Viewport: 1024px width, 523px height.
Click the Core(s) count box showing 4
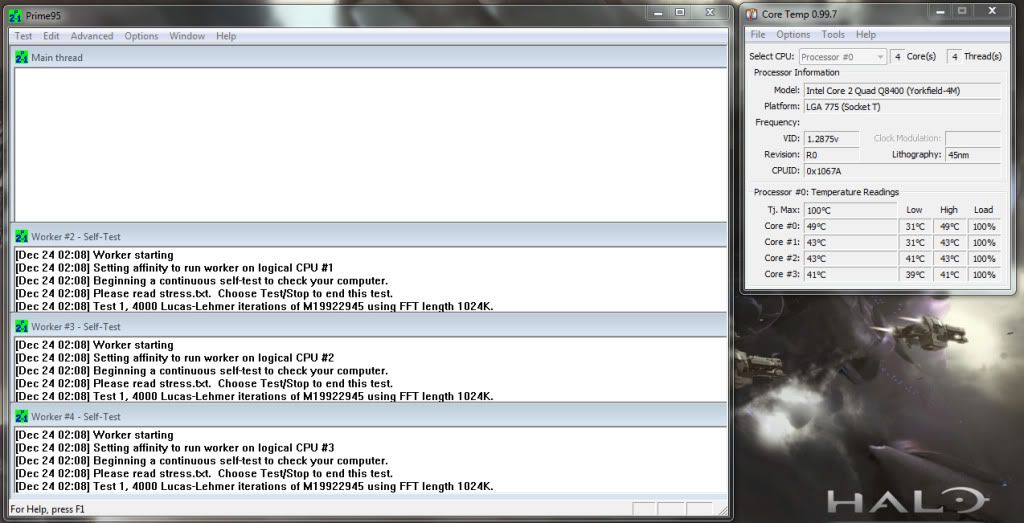pyautogui.click(x=897, y=57)
